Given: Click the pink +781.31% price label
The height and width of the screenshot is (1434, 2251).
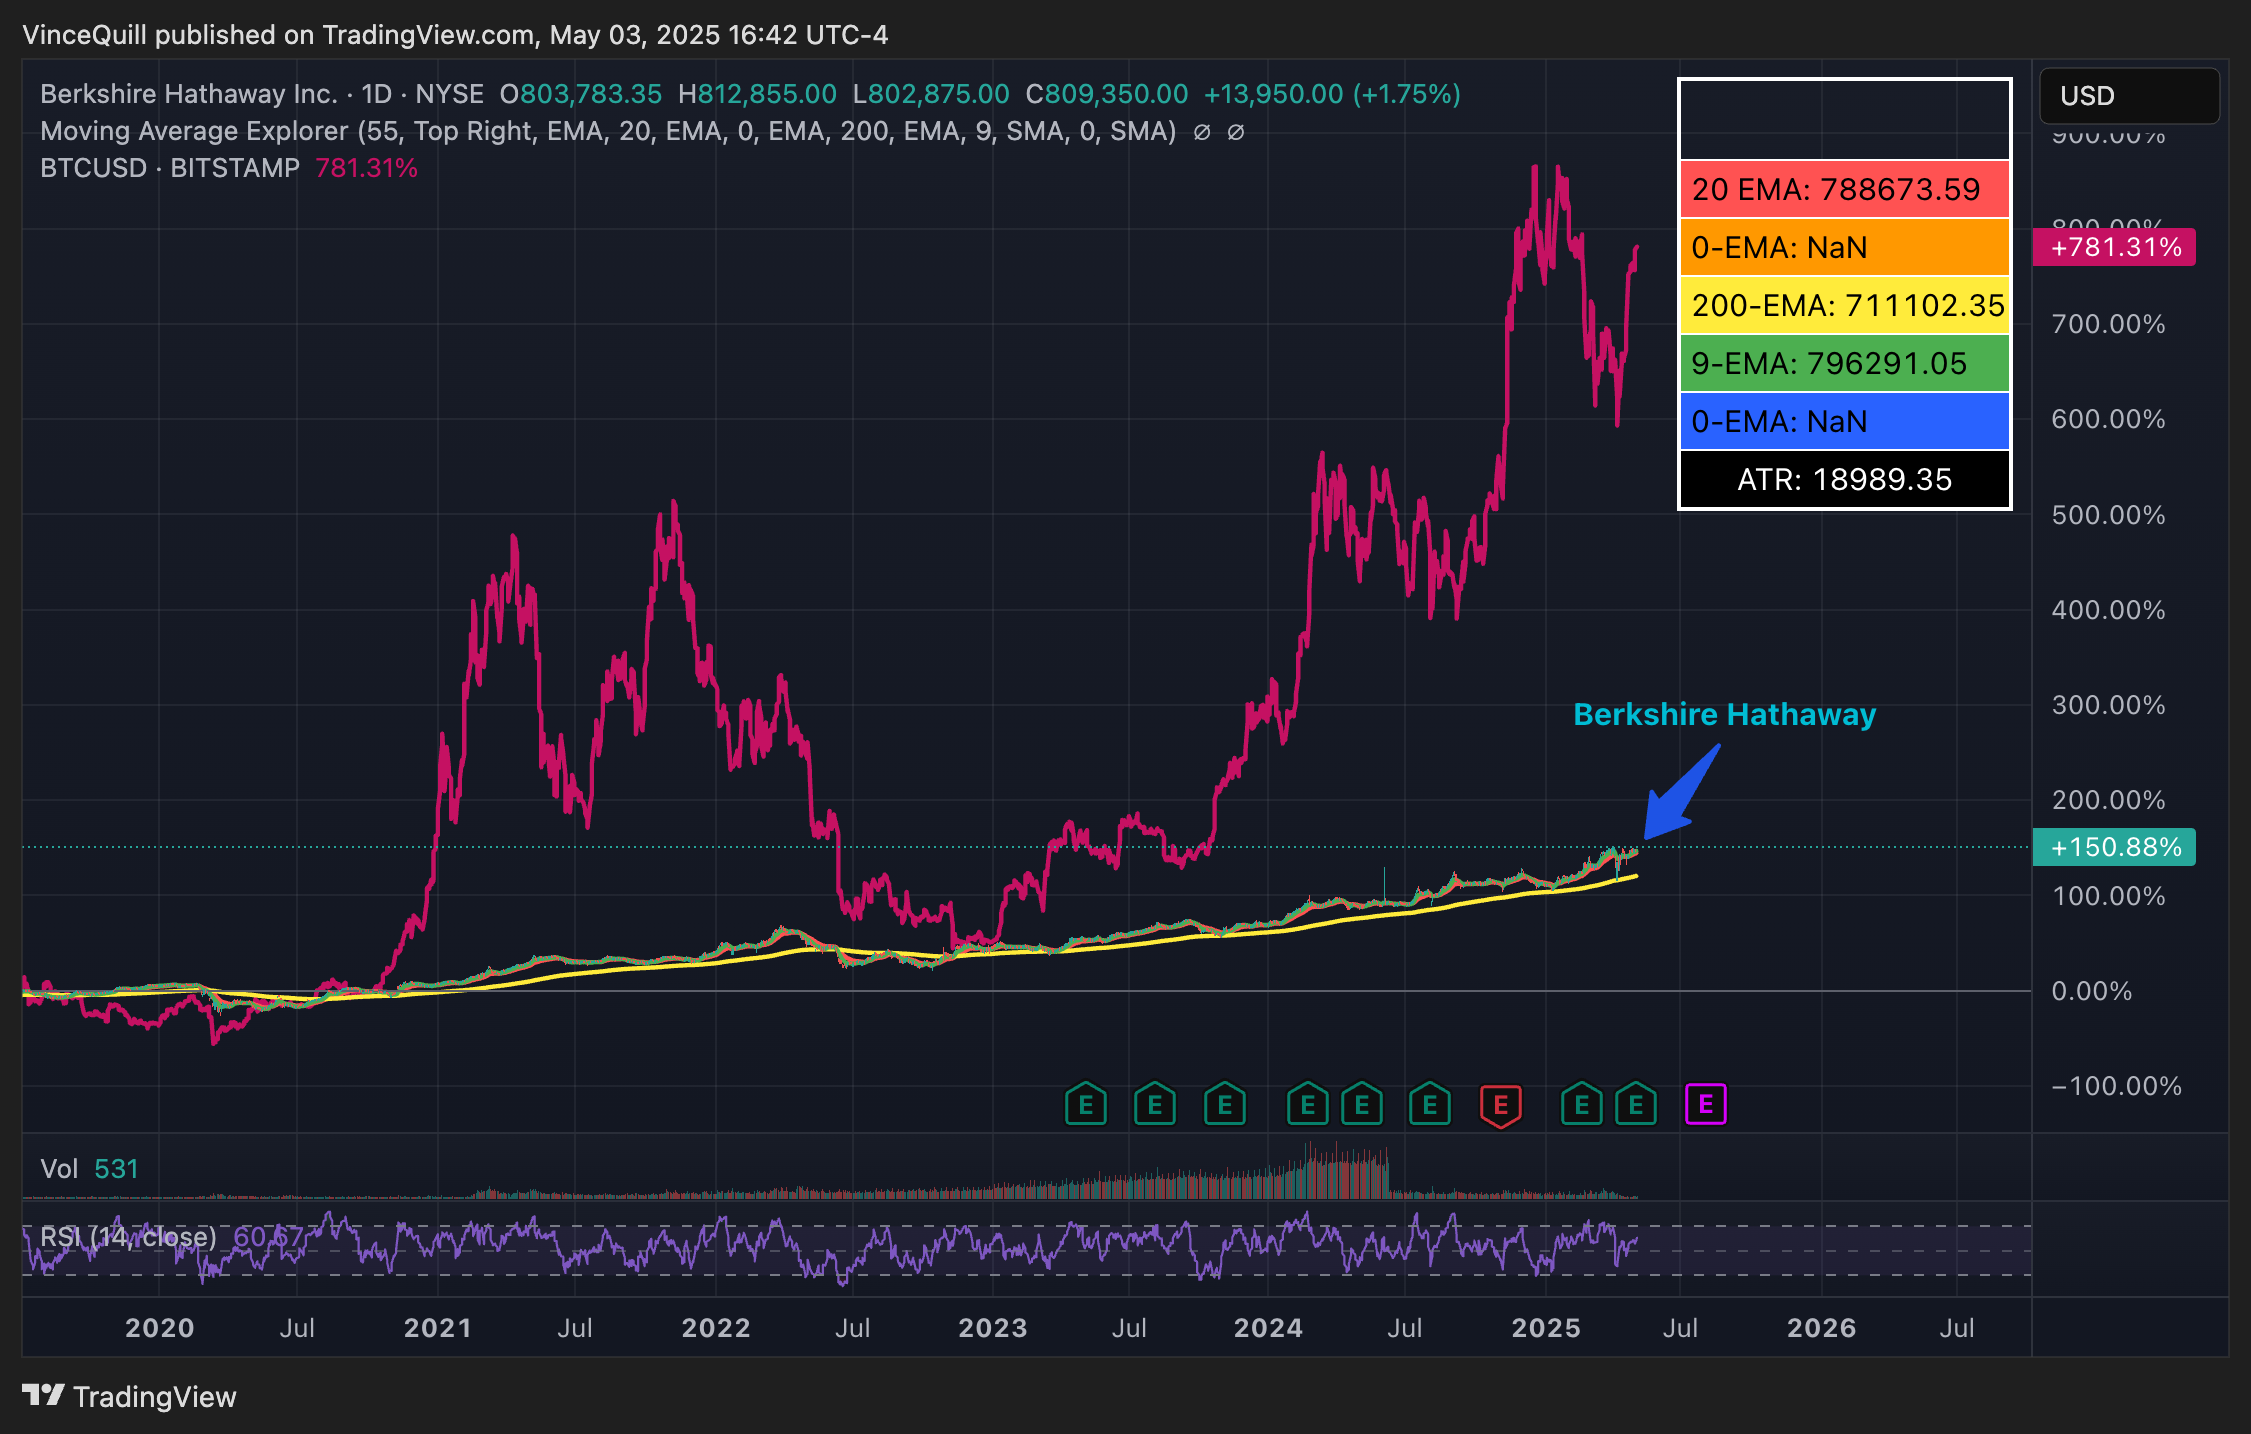Looking at the screenshot, I should click(x=2114, y=247).
